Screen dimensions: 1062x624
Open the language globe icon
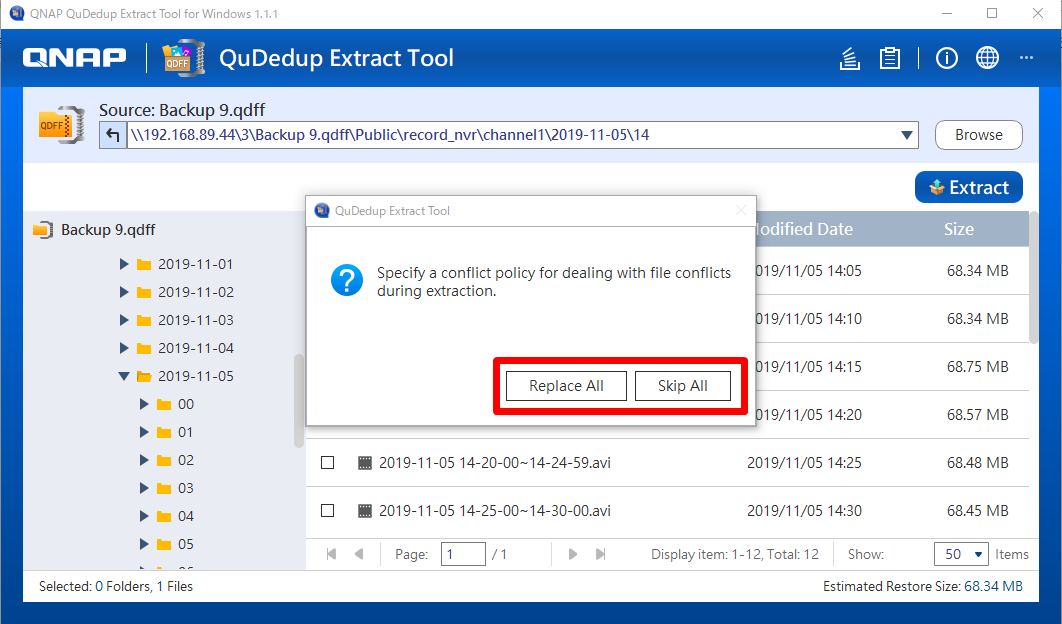987,58
